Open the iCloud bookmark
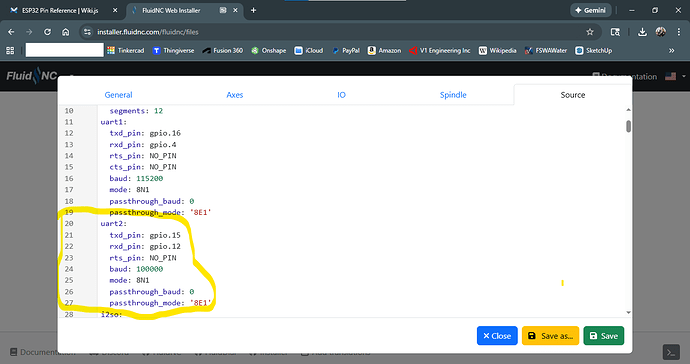The width and height of the screenshot is (690, 364). coord(309,51)
